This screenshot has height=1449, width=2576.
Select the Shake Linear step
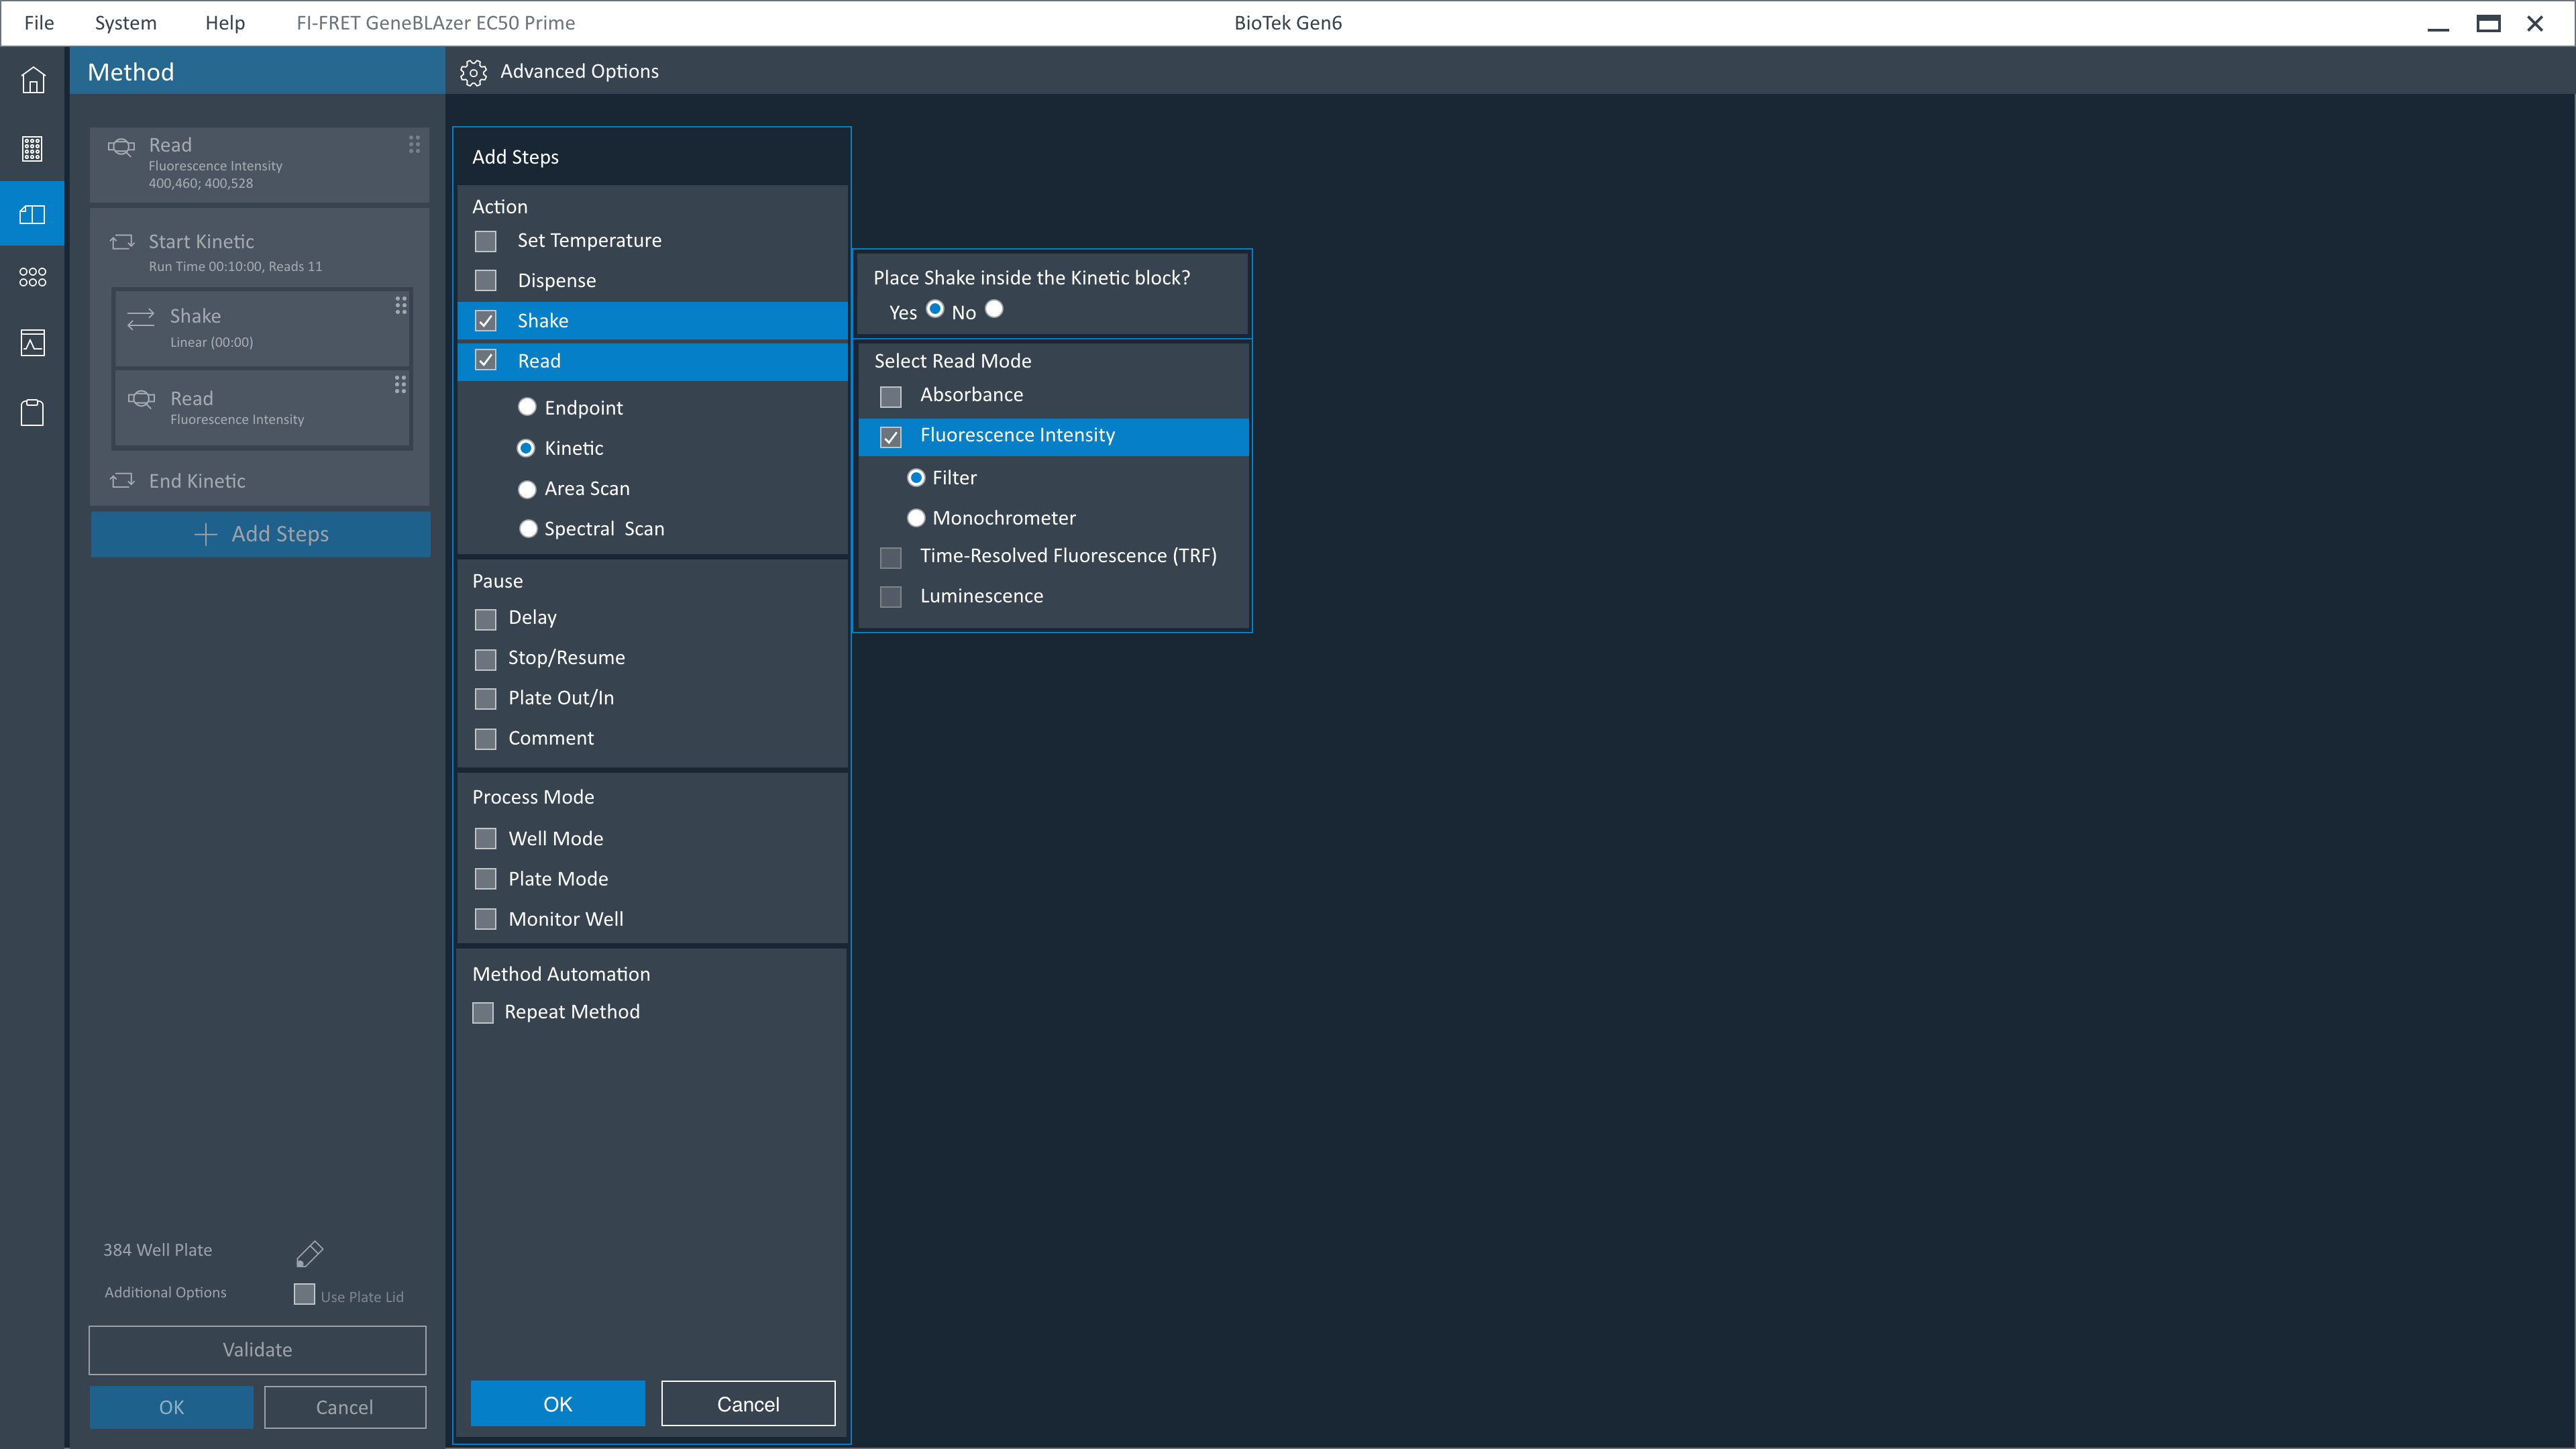point(262,328)
